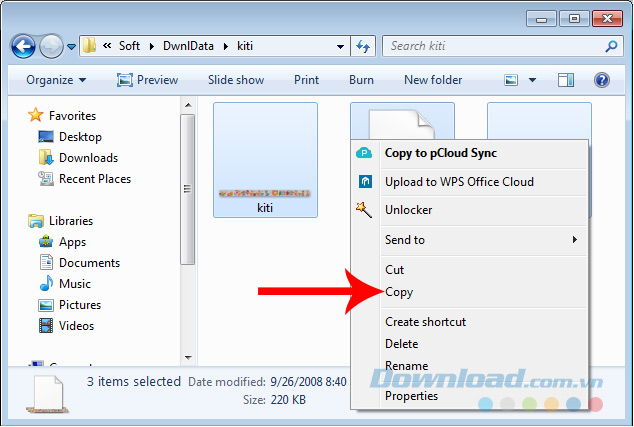
Task: Choose Copy from the context menu
Action: 469,292
